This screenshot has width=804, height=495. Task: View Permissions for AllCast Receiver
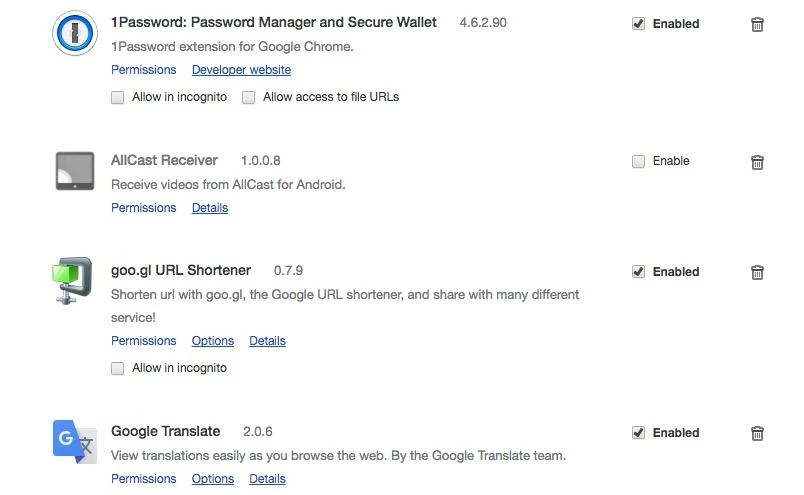coord(143,208)
